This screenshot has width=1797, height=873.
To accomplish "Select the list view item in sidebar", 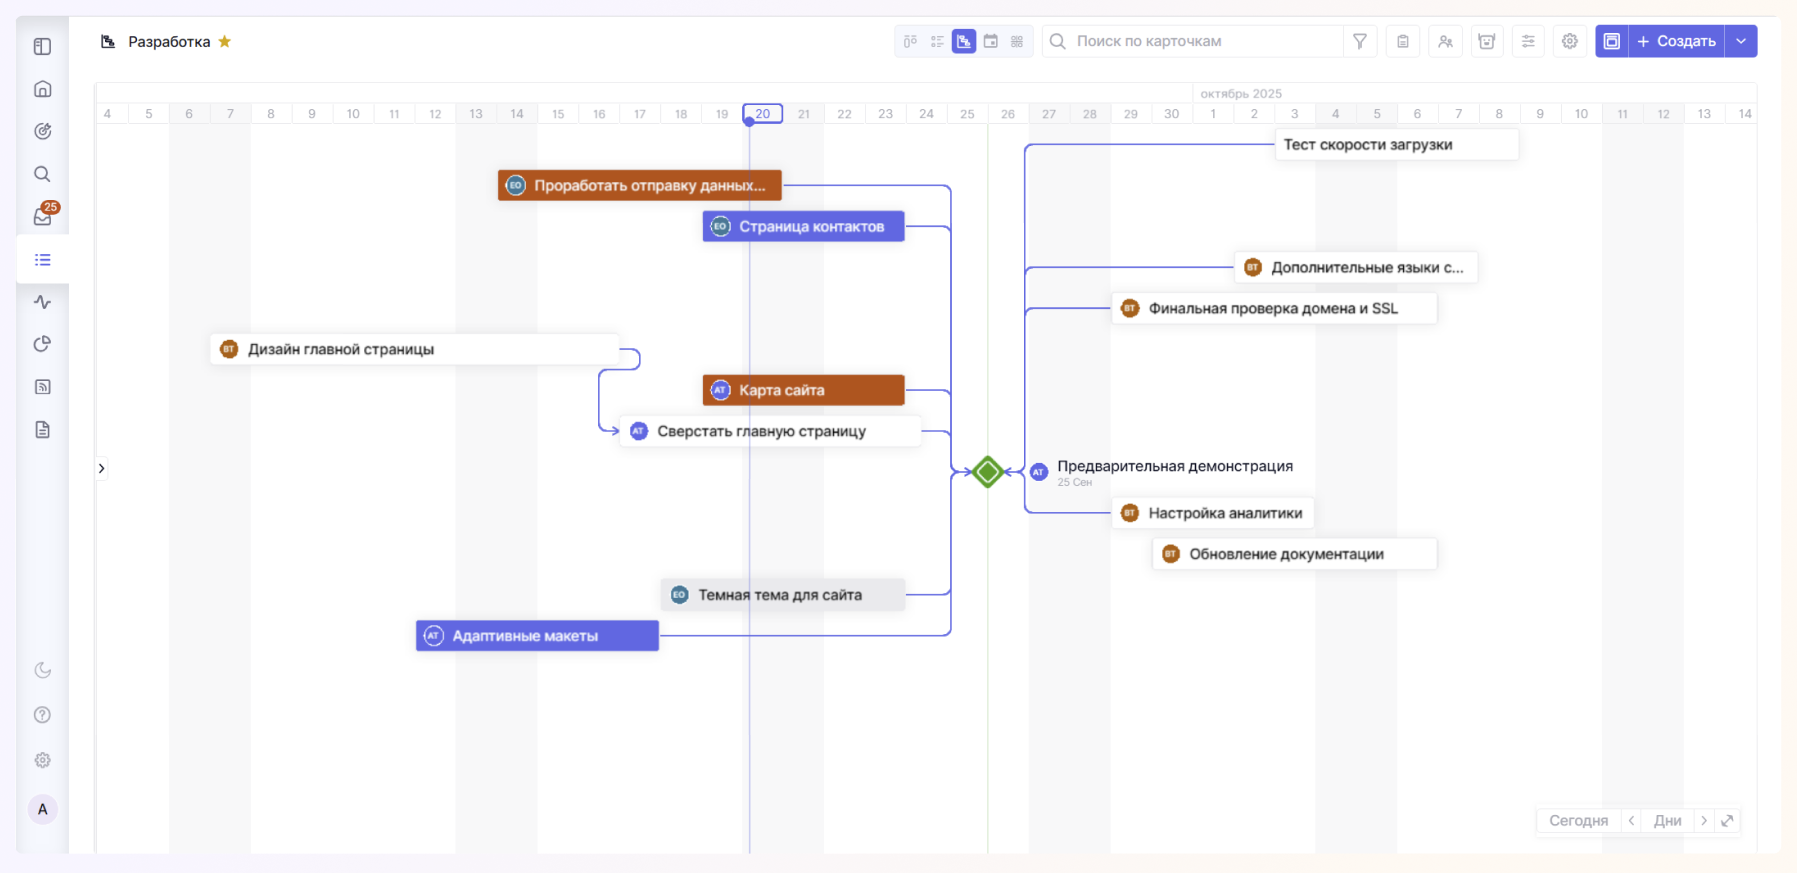I will pos(43,260).
